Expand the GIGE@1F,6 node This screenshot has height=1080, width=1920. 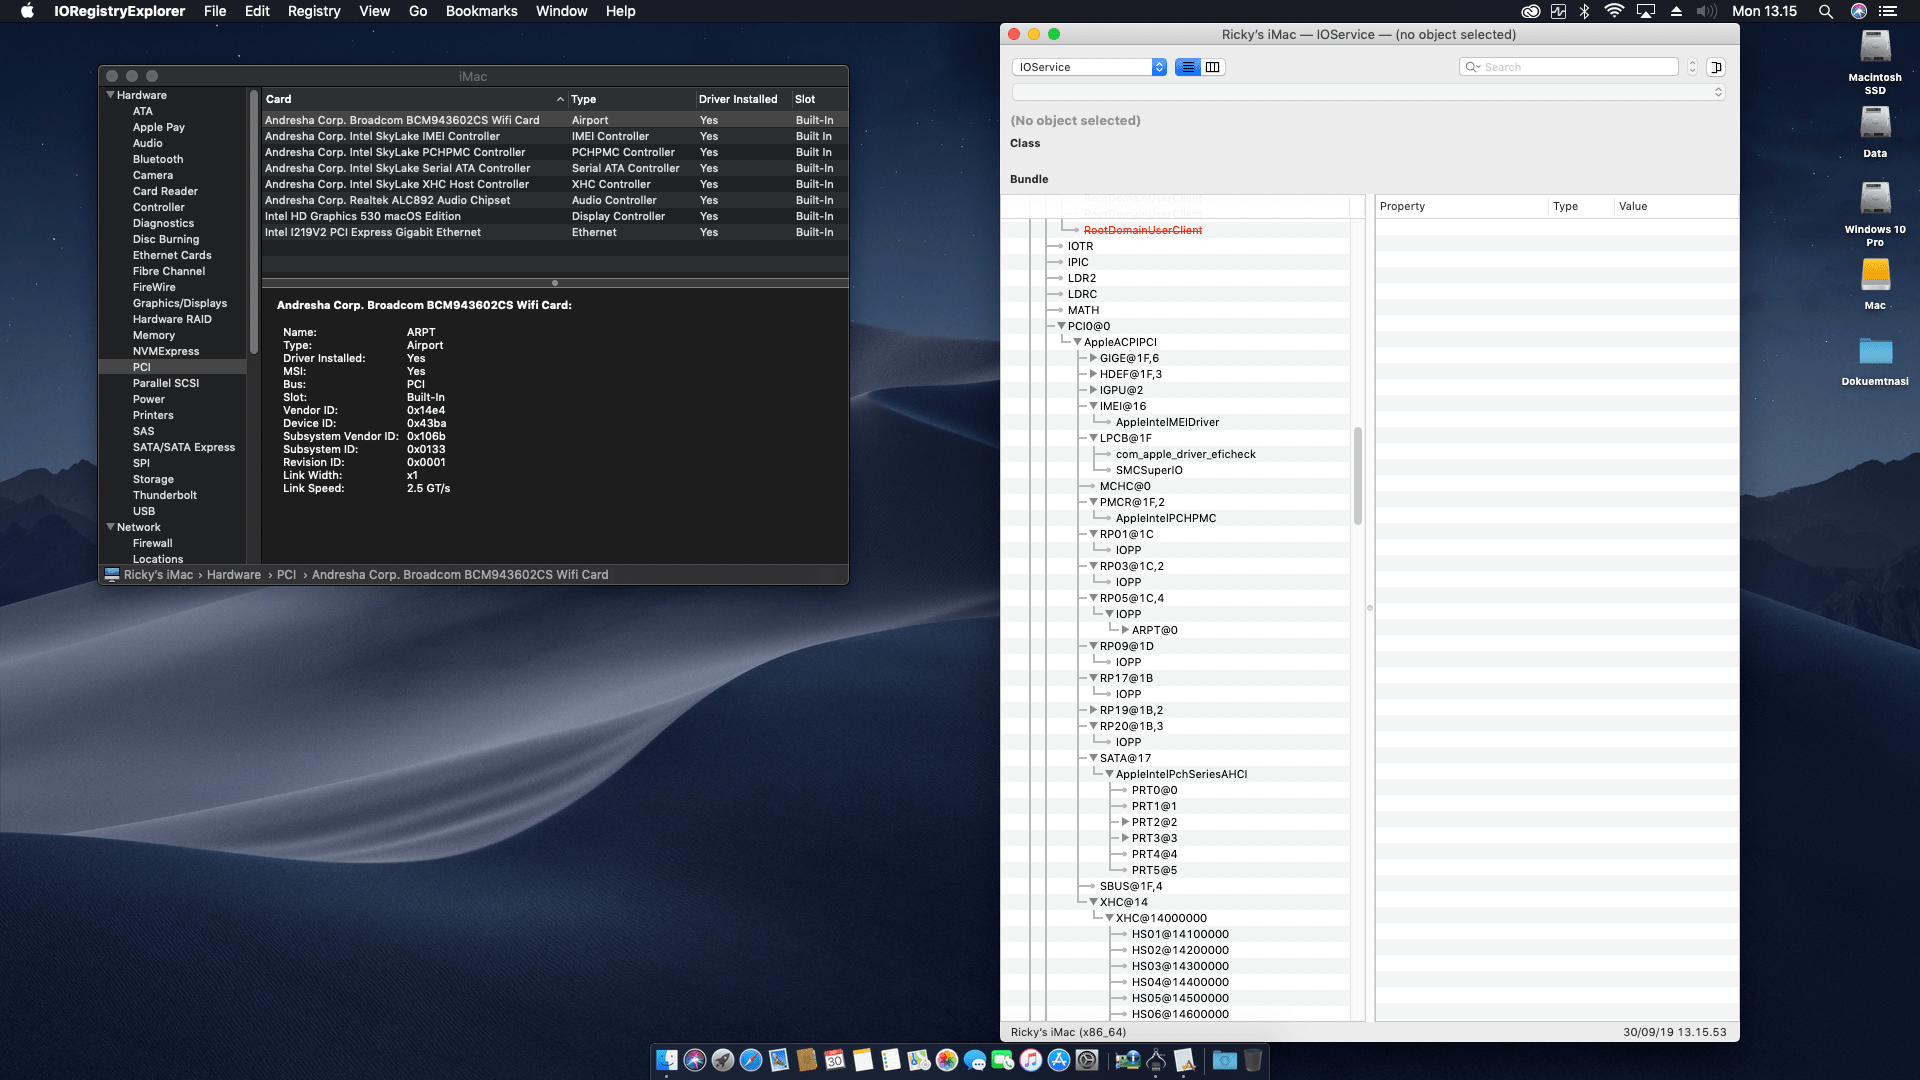coord(1093,358)
